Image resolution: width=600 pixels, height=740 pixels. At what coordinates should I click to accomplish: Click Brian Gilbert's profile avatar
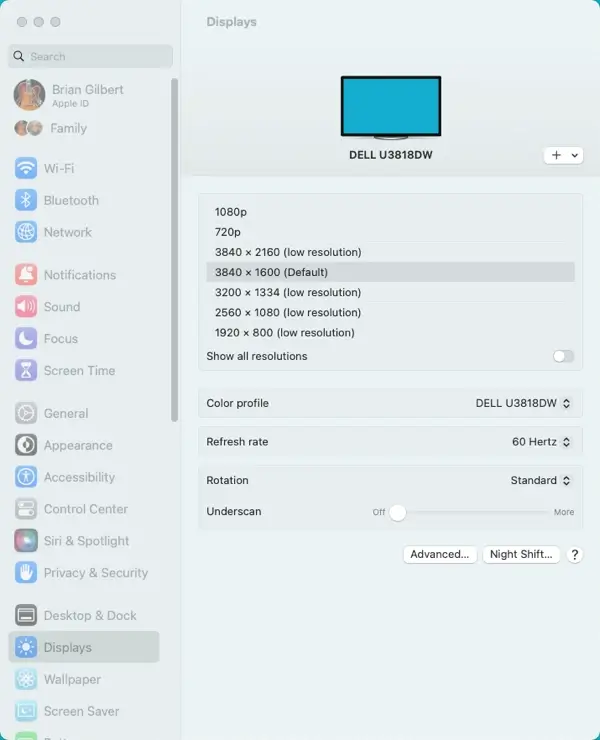tap(29, 95)
